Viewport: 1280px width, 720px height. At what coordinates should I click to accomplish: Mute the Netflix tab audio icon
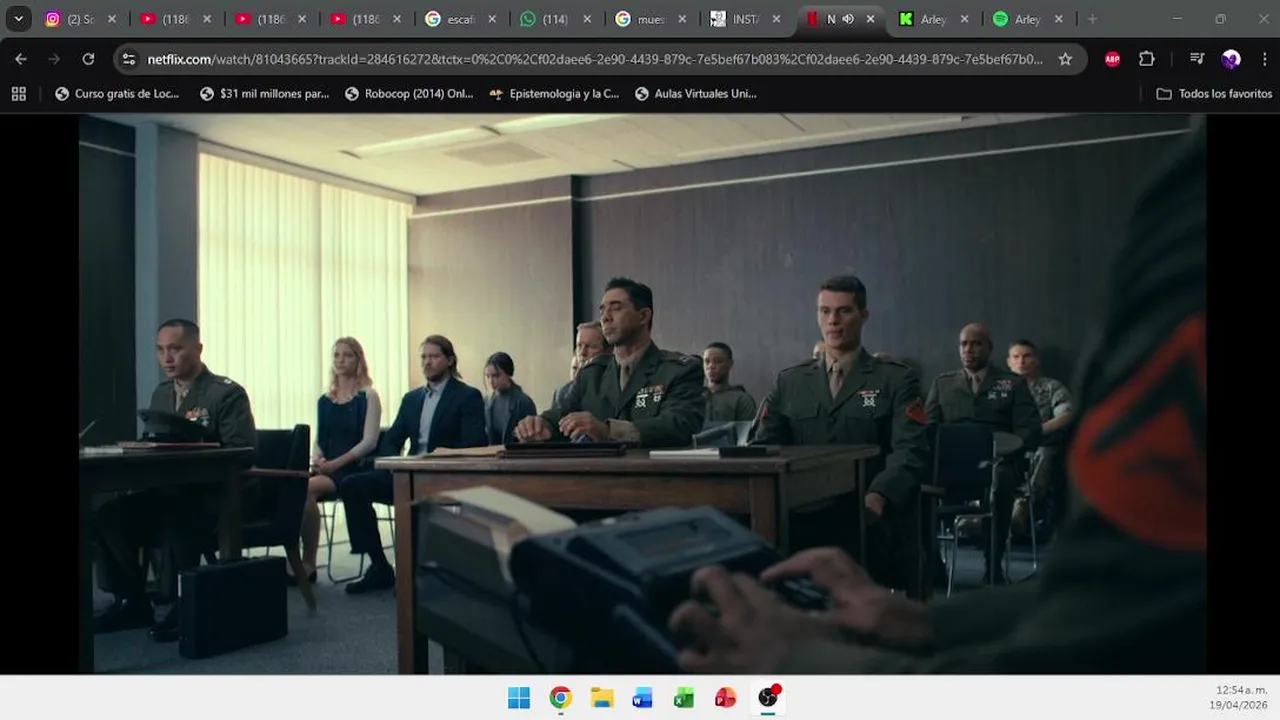tap(848, 19)
